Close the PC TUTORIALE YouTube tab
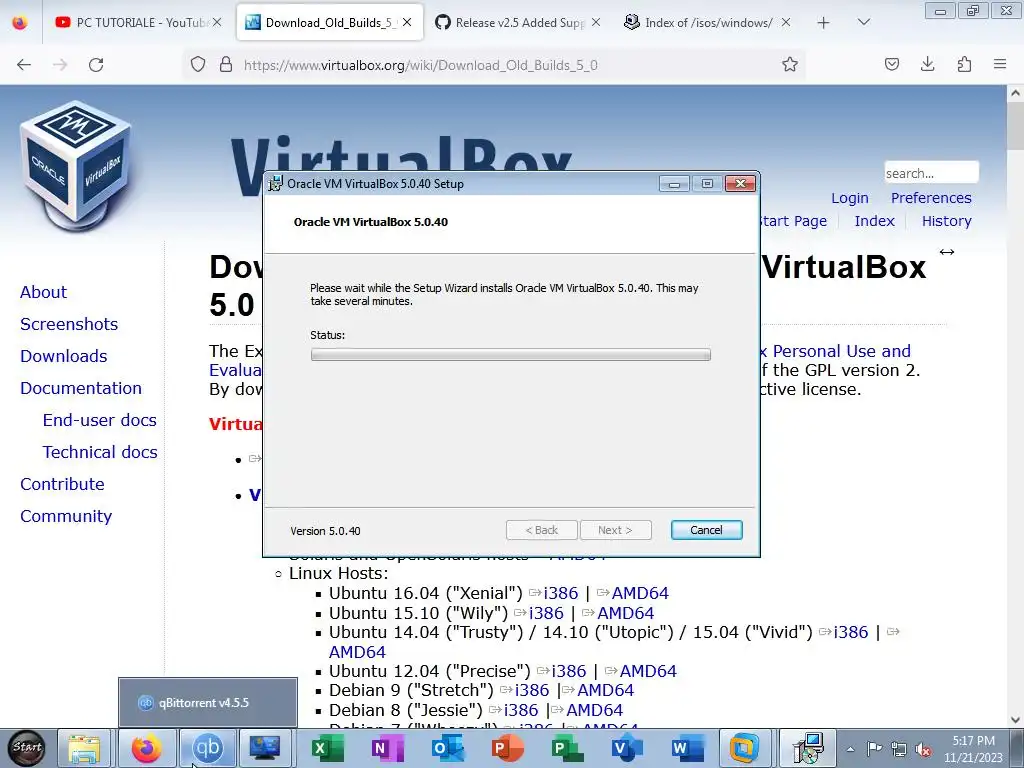1024x768 pixels. coord(217,22)
